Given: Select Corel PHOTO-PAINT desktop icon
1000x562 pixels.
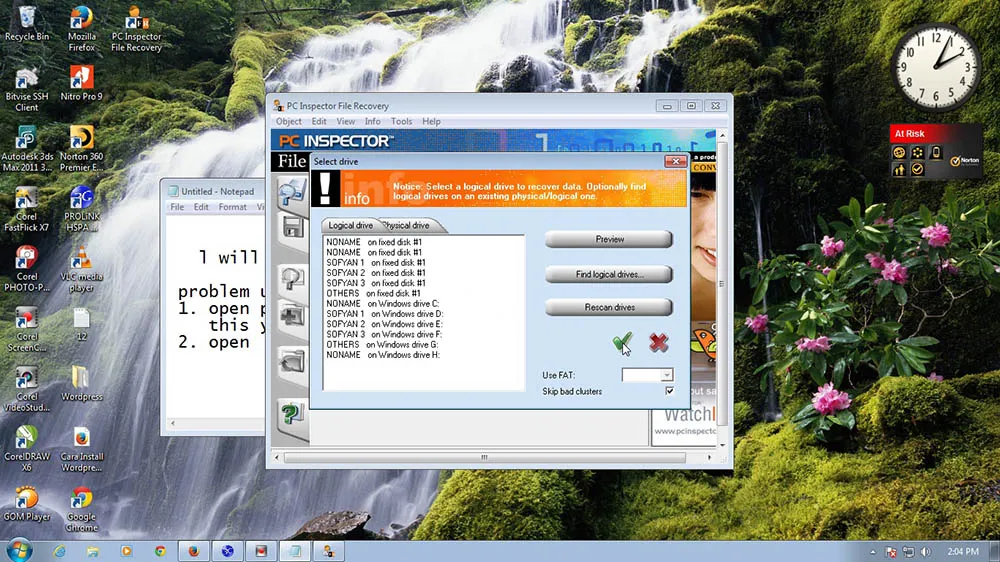Looking at the screenshot, I should click(x=27, y=269).
